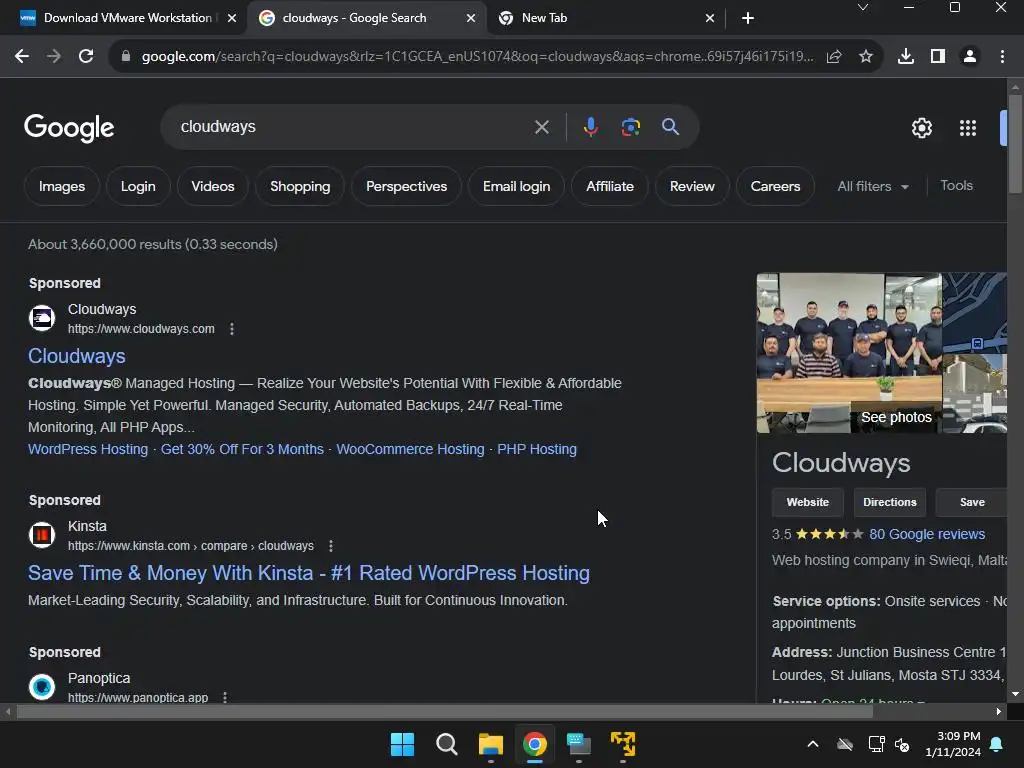Open WordPress Hosting sitelink
The height and width of the screenshot is (768, 1024).
pyautogui.click(x=88, y=449)
